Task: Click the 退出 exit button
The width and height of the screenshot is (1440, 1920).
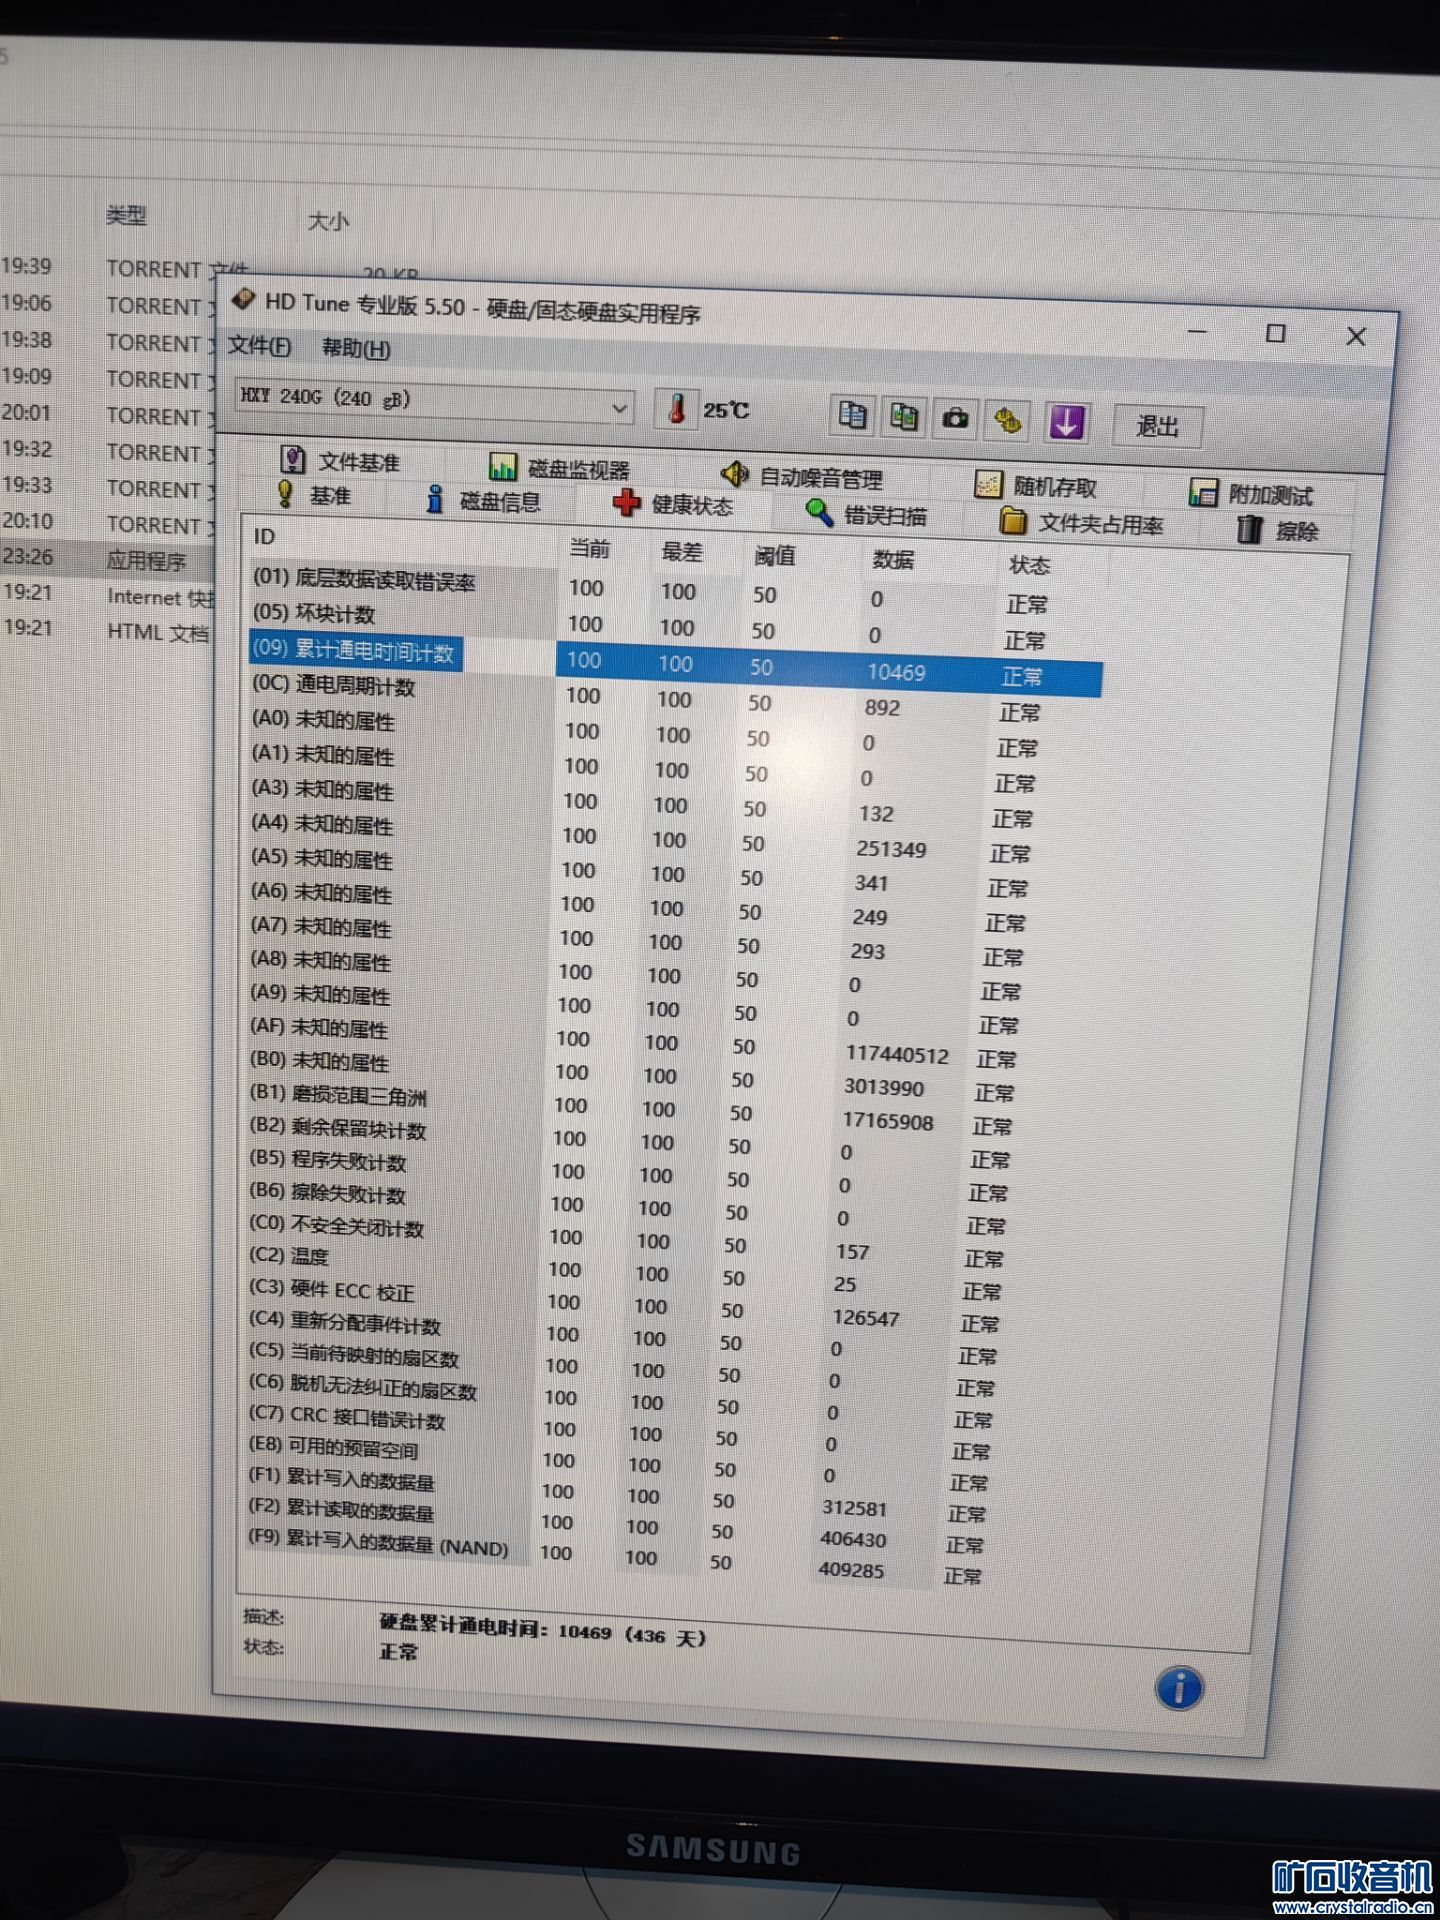Action: click(1157, 427)
